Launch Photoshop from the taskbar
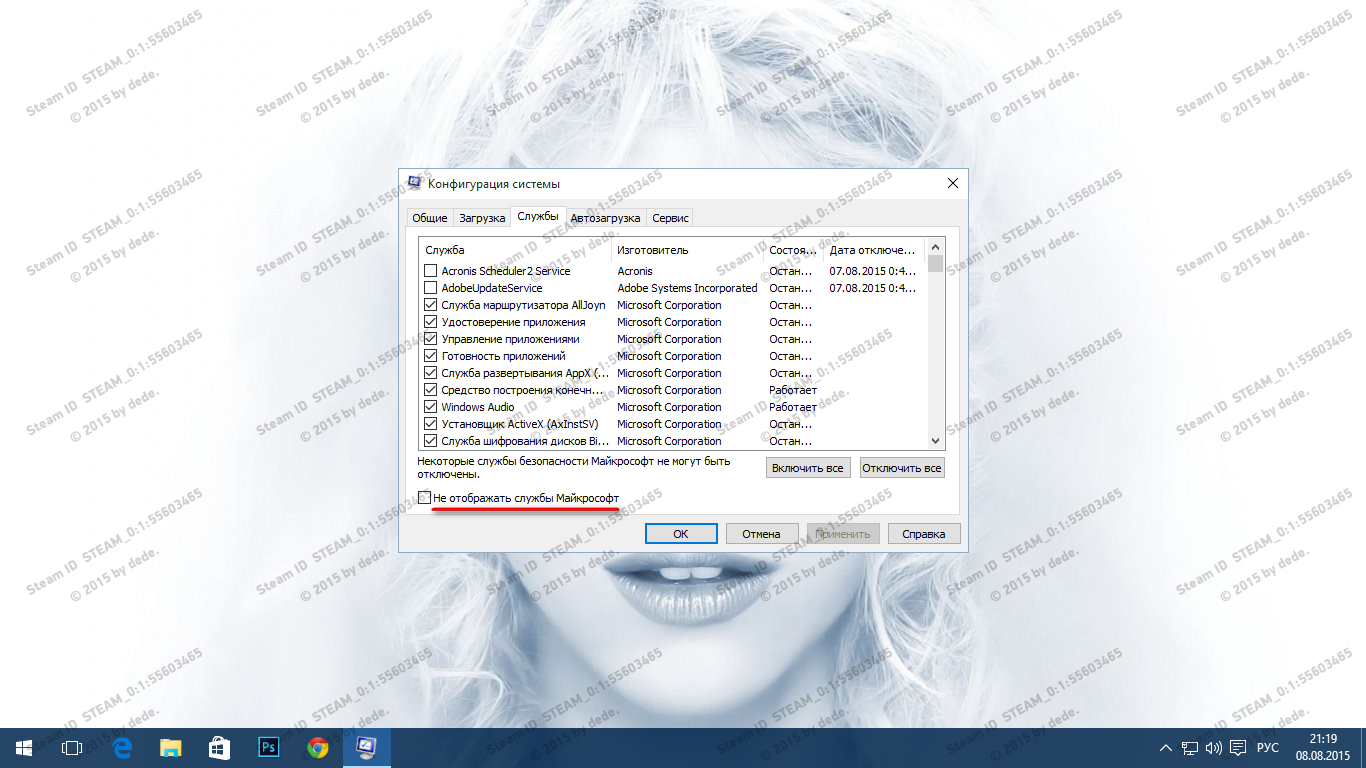Viewport: 1366px width, 768px height. click(269, 748)
